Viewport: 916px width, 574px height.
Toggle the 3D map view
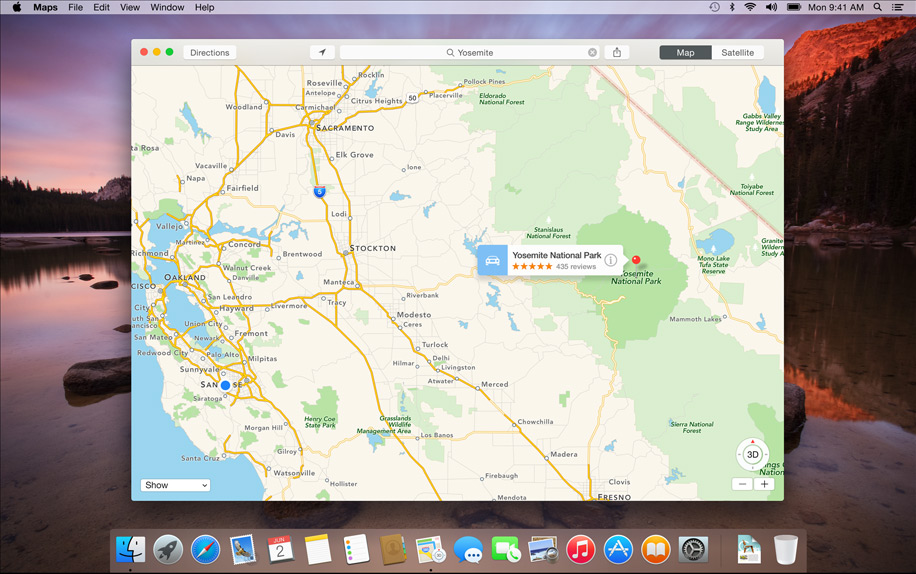coord(752,454)
